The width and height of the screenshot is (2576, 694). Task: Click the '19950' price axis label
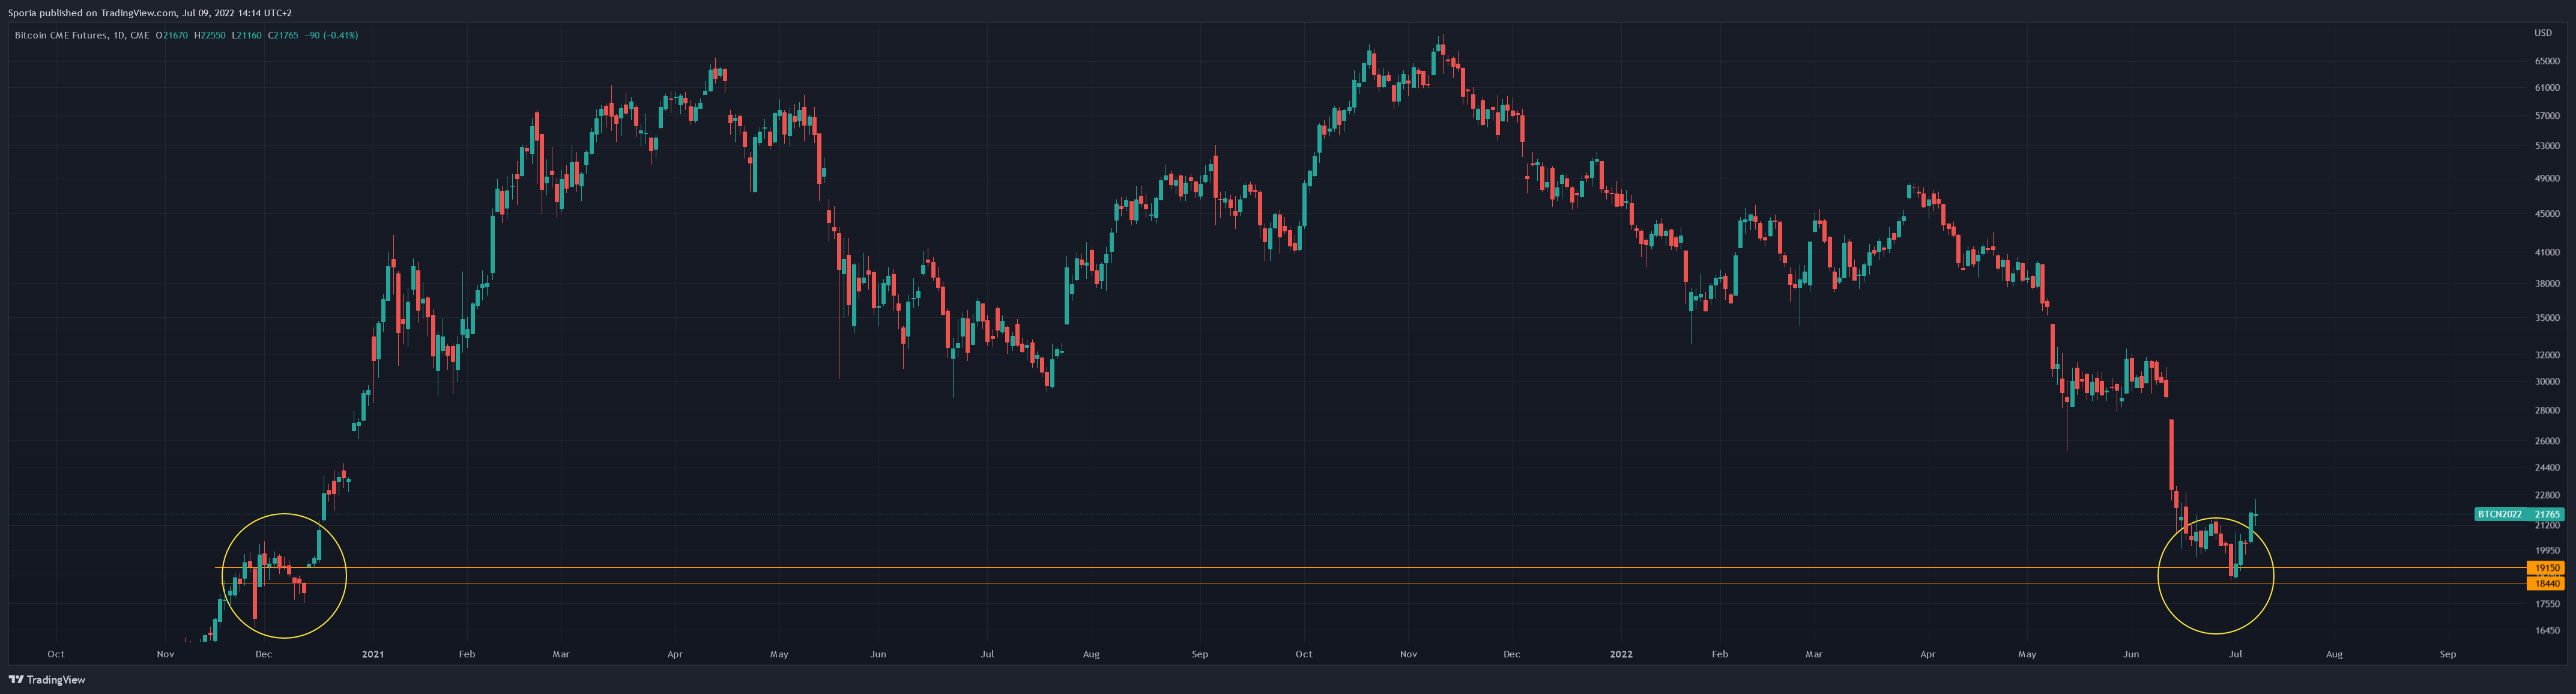2547,551
